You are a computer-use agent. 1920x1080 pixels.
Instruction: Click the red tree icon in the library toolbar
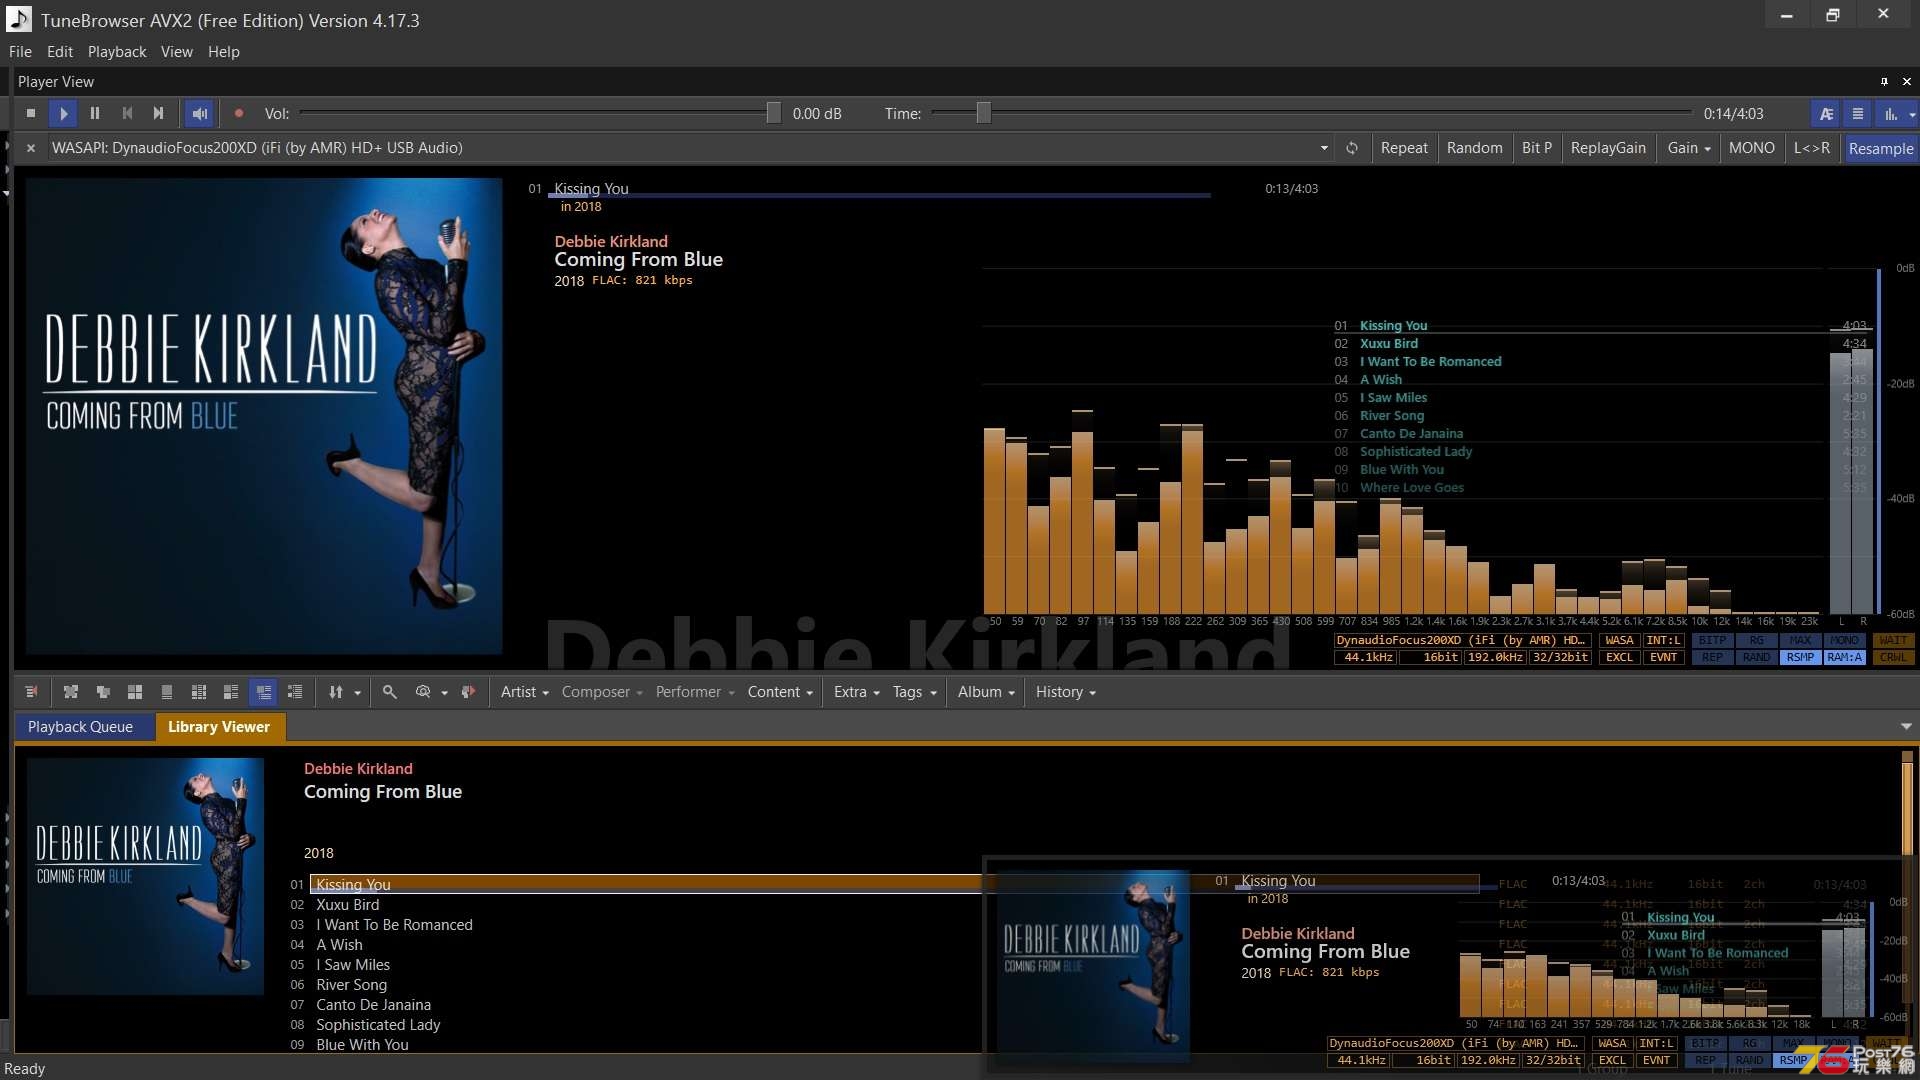pyautogui.click(x=468, y=692)
